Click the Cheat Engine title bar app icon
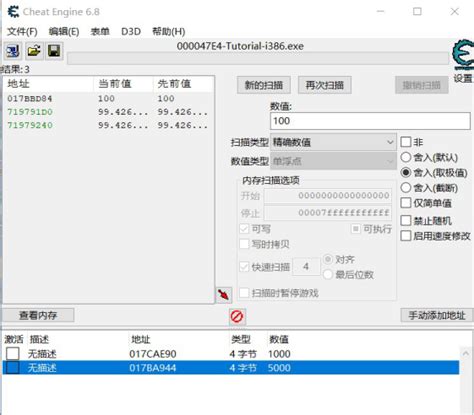The width and height of the screenshot is (474, 415). tap(13, 12)
